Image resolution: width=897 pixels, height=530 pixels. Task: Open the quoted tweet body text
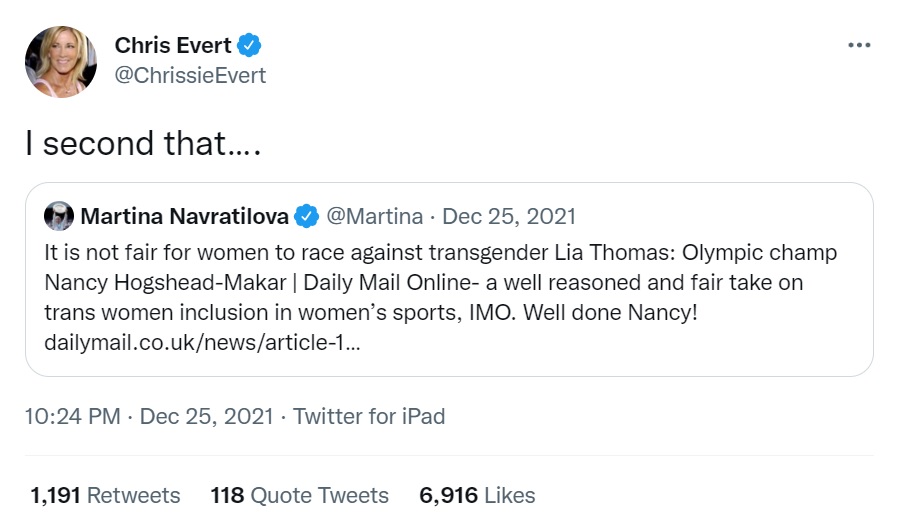(x=440, y=282)
